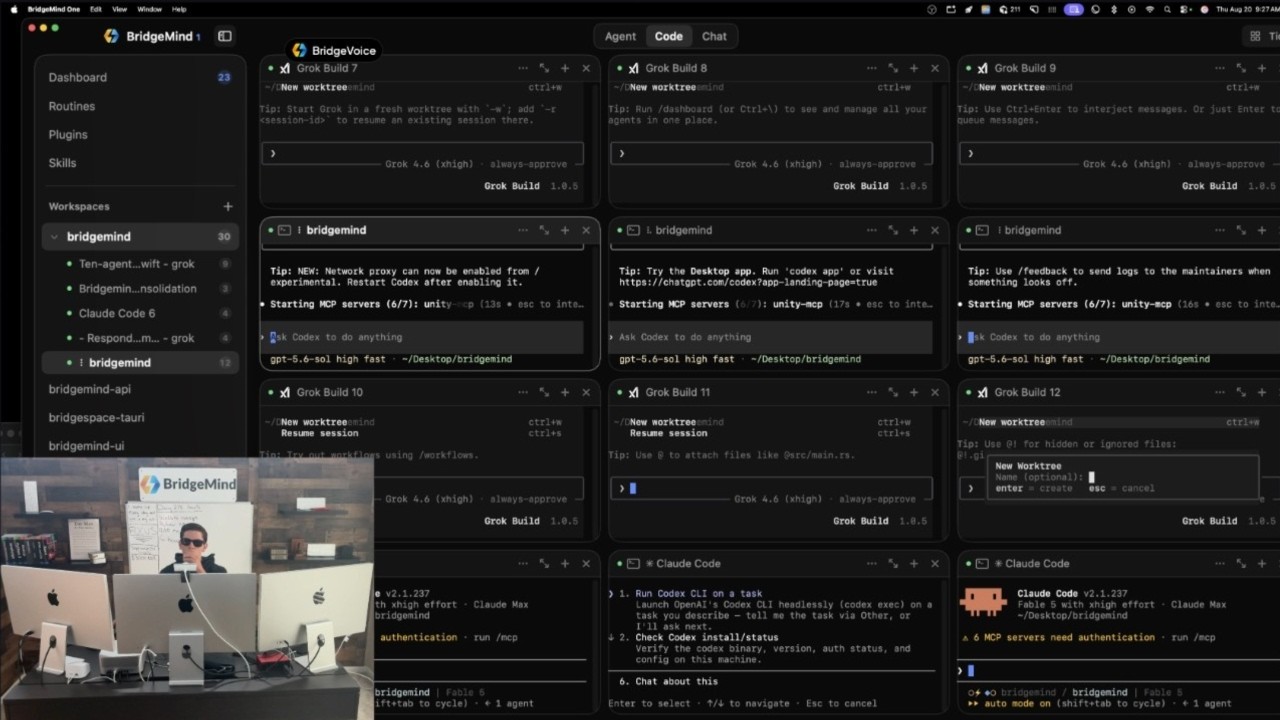Switch to the Agent tab
The image size is (1280, 720).
click(620, 36)
